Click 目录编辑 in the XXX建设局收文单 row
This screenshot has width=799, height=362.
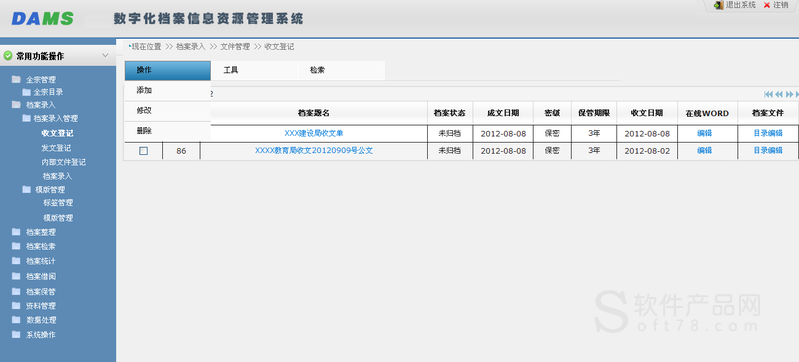click(x=768, y=134)
